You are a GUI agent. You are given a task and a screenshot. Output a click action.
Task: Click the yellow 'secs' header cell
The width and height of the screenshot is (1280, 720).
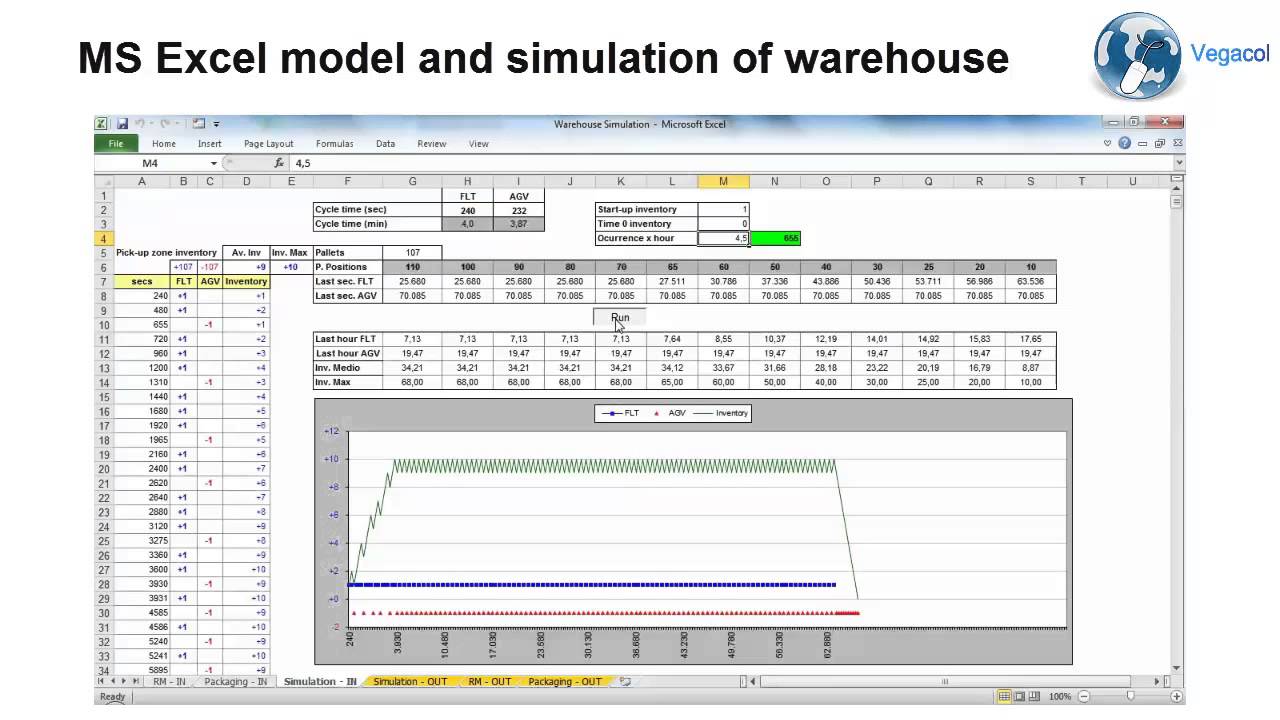[x=142, y=282]
